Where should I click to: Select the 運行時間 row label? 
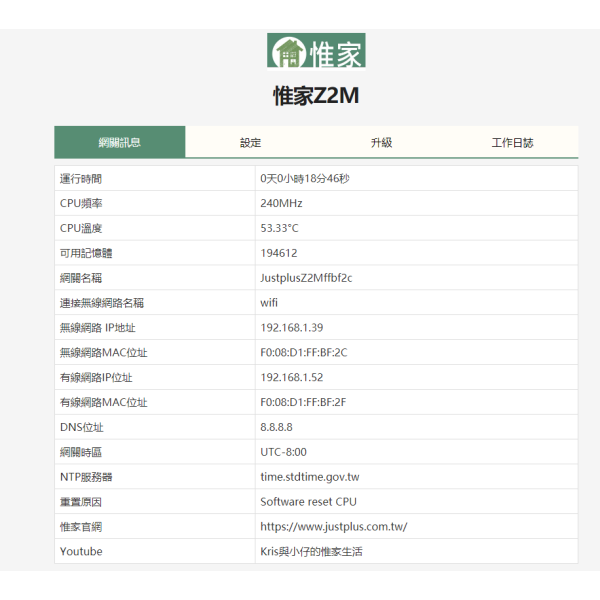pos(81,179)
